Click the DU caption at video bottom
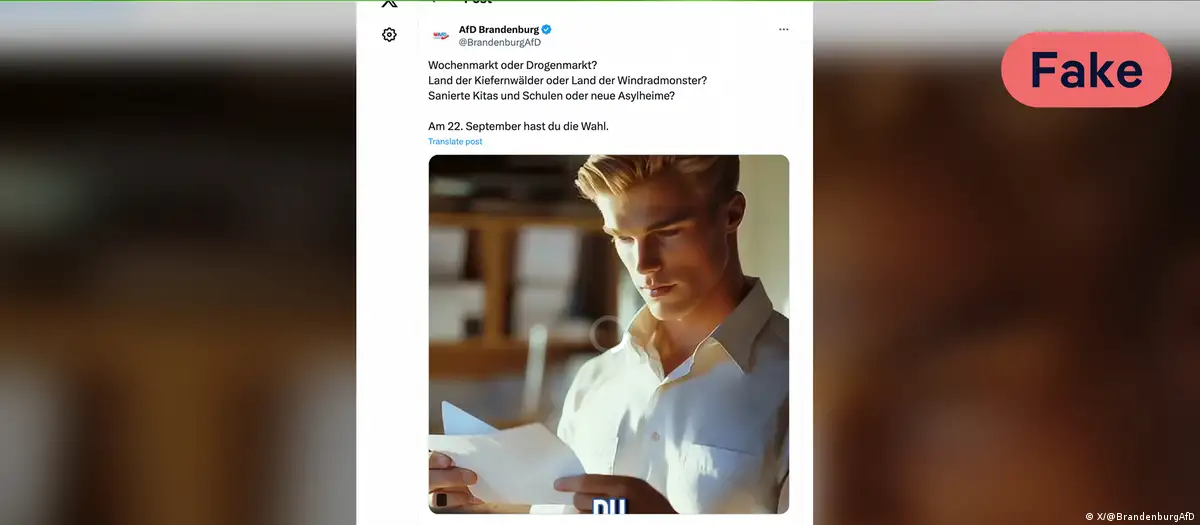 coord(609,507)
